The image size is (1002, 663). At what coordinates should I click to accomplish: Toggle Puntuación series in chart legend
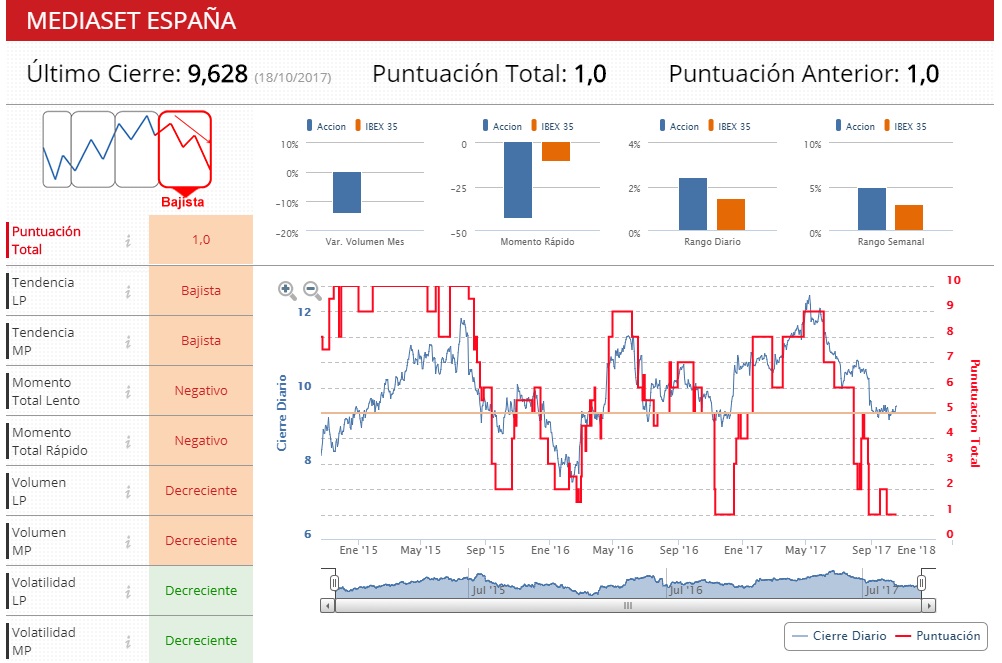click(938, 636)
